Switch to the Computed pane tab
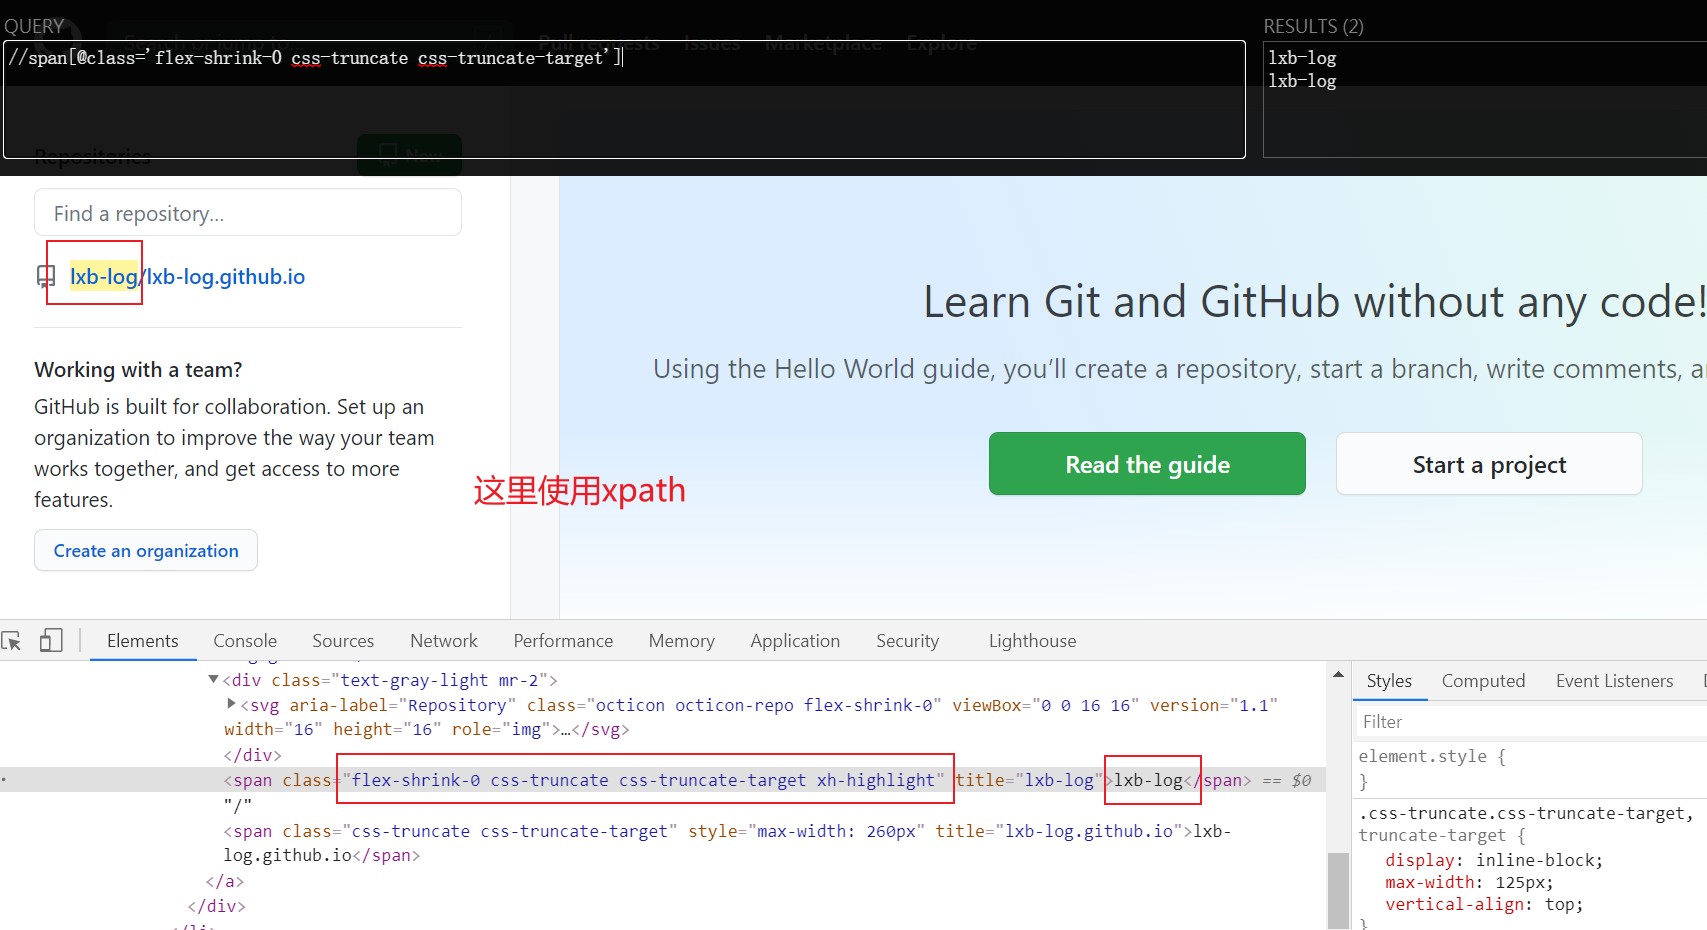Screen dimensions: 1707x930 (1483, 681)
